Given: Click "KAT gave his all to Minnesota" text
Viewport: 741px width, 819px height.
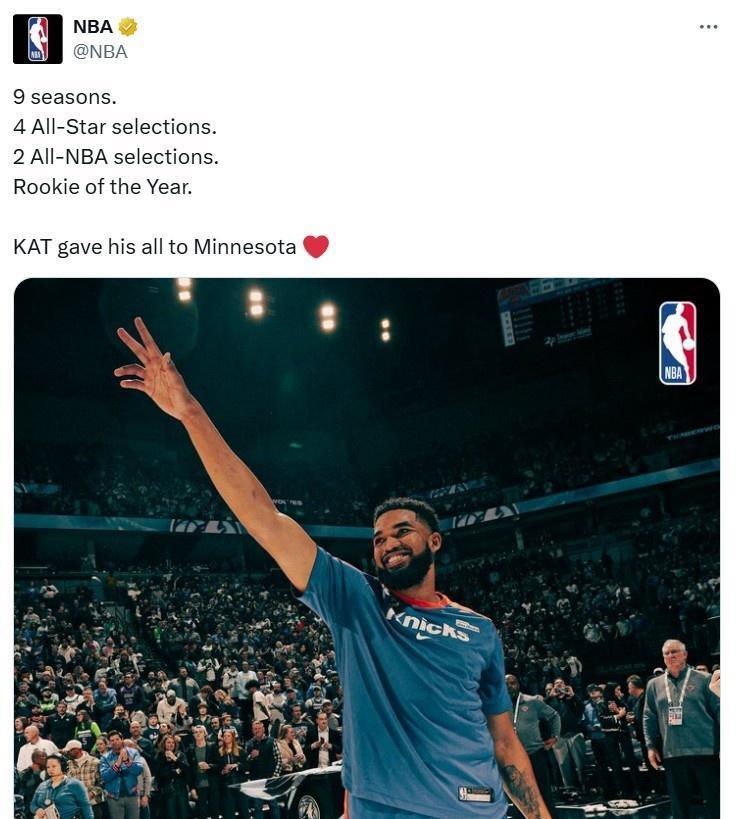Looking at the screenshot, I should click(155, 246).
